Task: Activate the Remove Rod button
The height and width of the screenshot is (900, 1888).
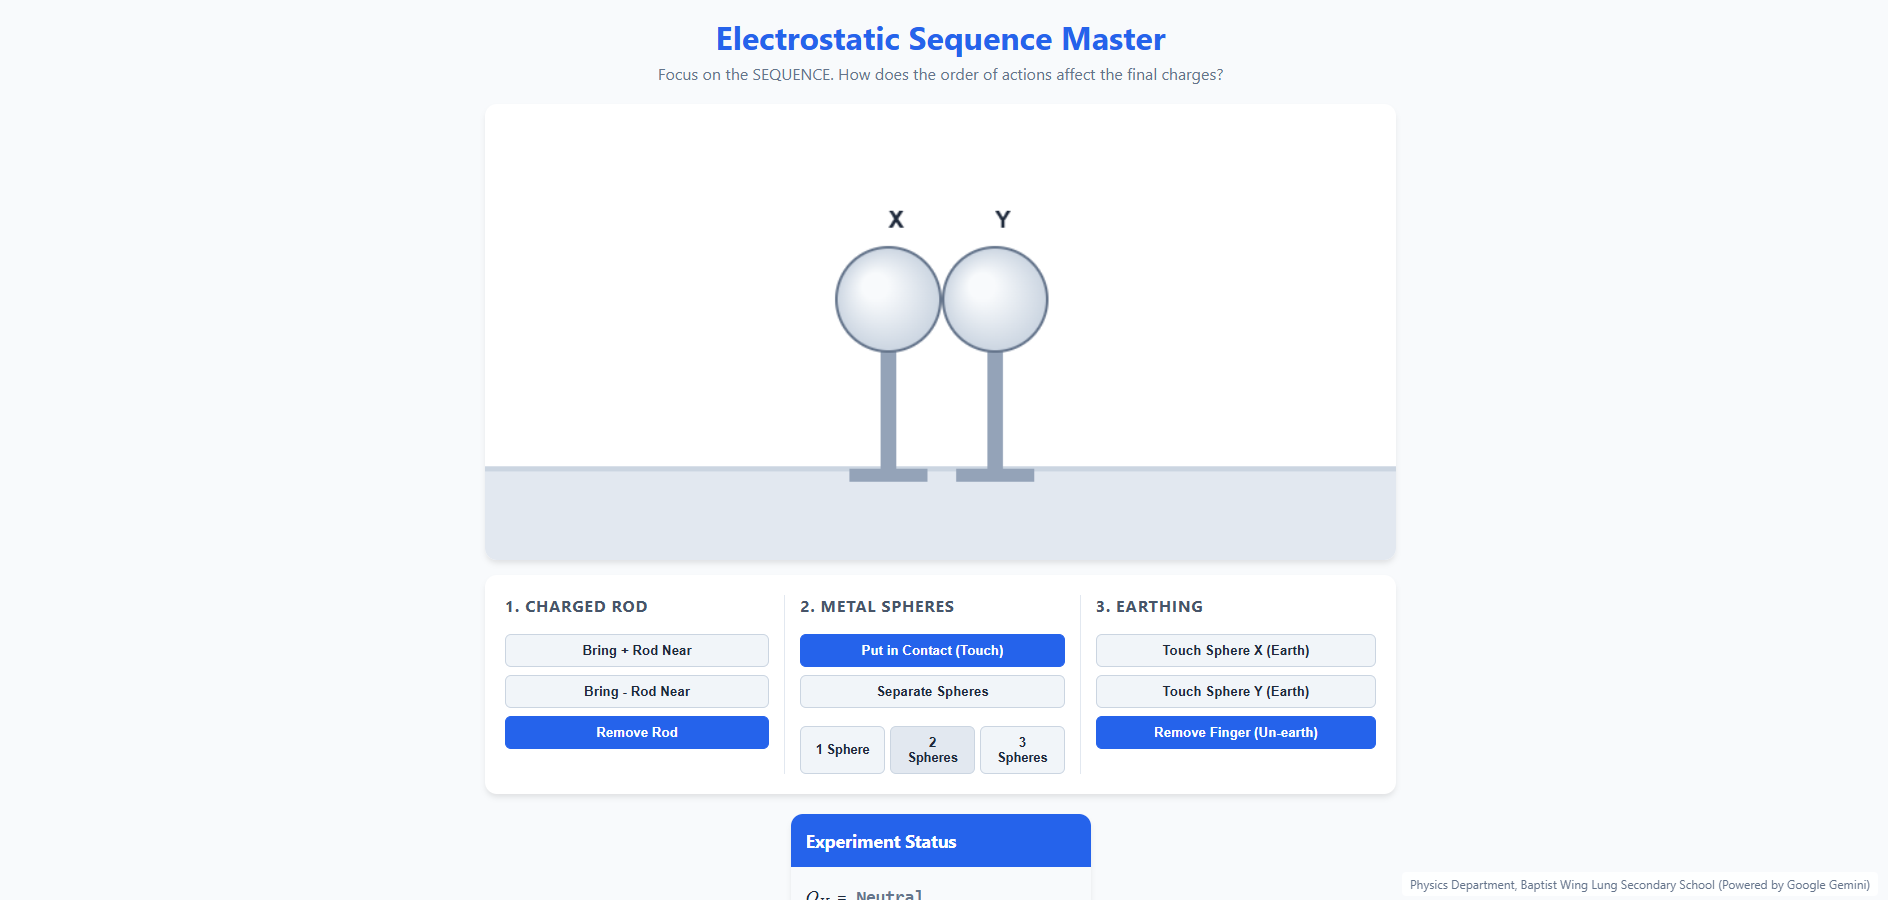Action: pyautogui.click(x=637, y=732)
